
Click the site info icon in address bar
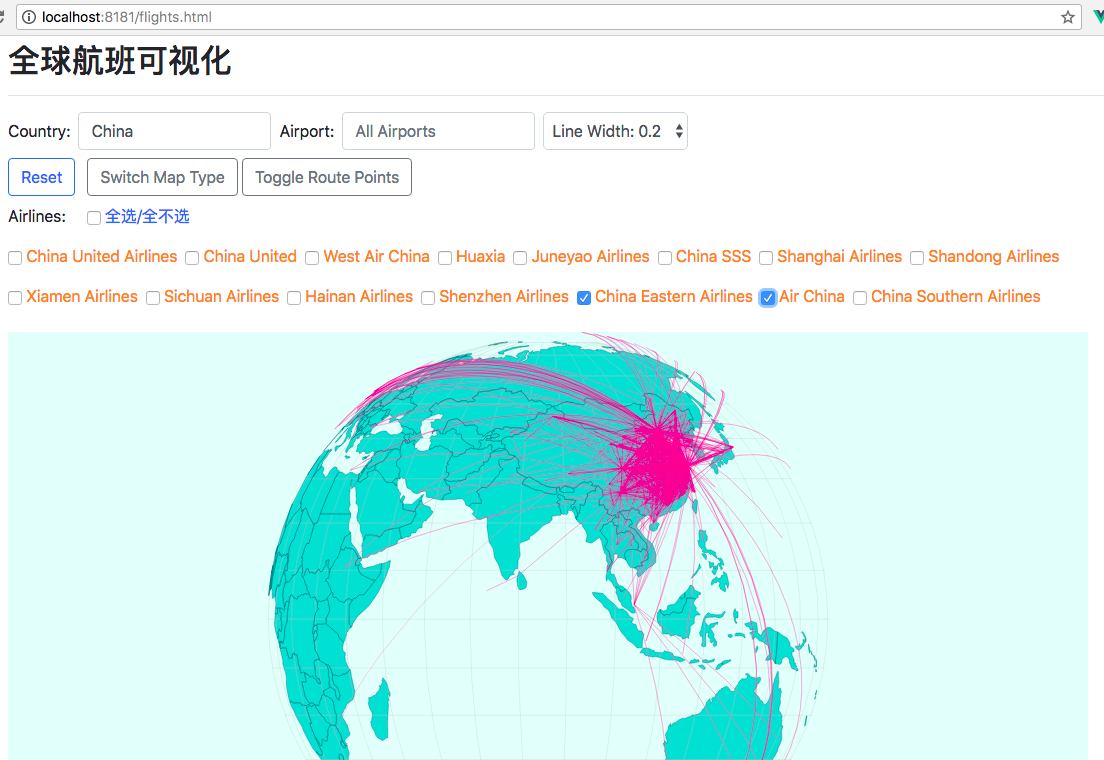click(29, 17)
